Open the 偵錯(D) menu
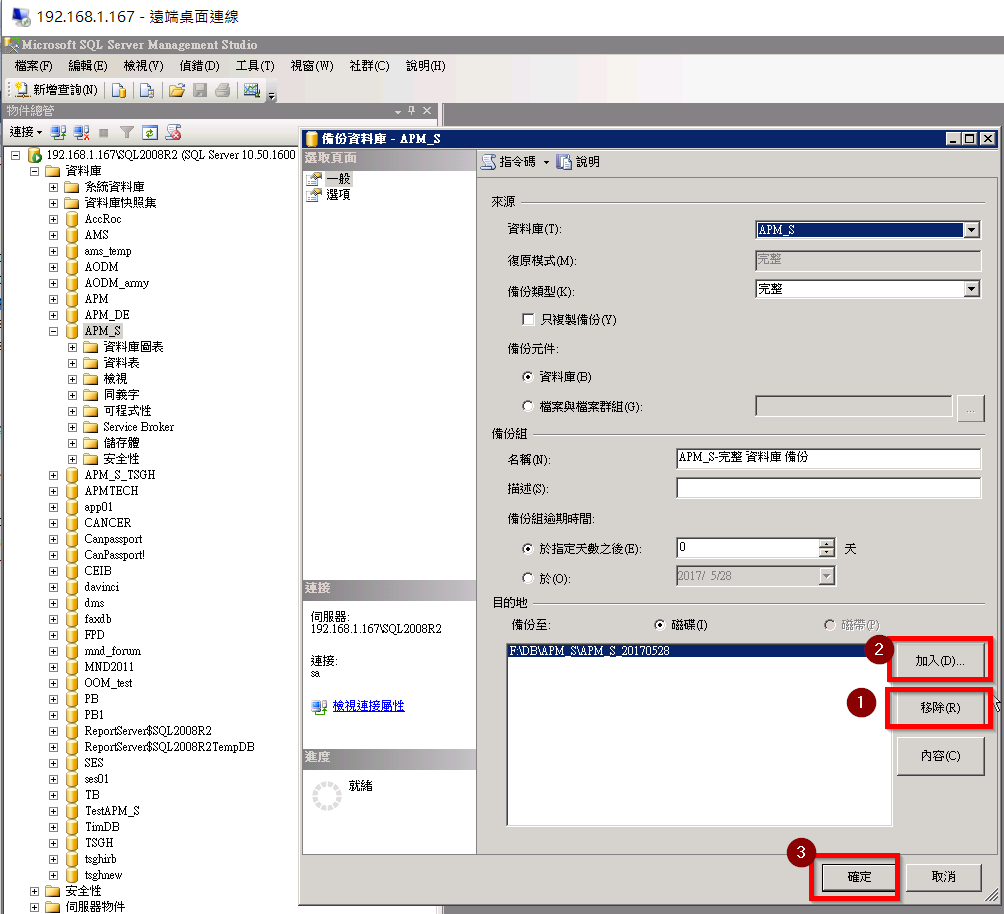 point(199,66)
